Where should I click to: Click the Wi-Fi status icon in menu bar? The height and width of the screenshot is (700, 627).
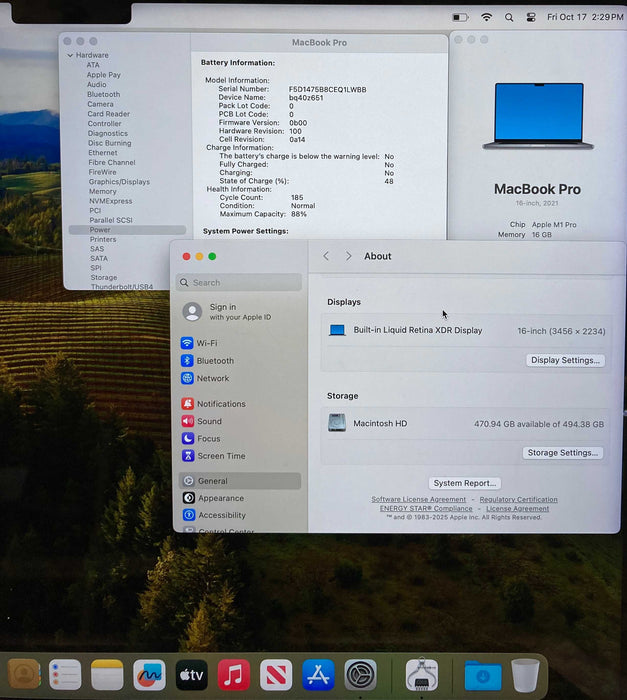pos(486,17)
